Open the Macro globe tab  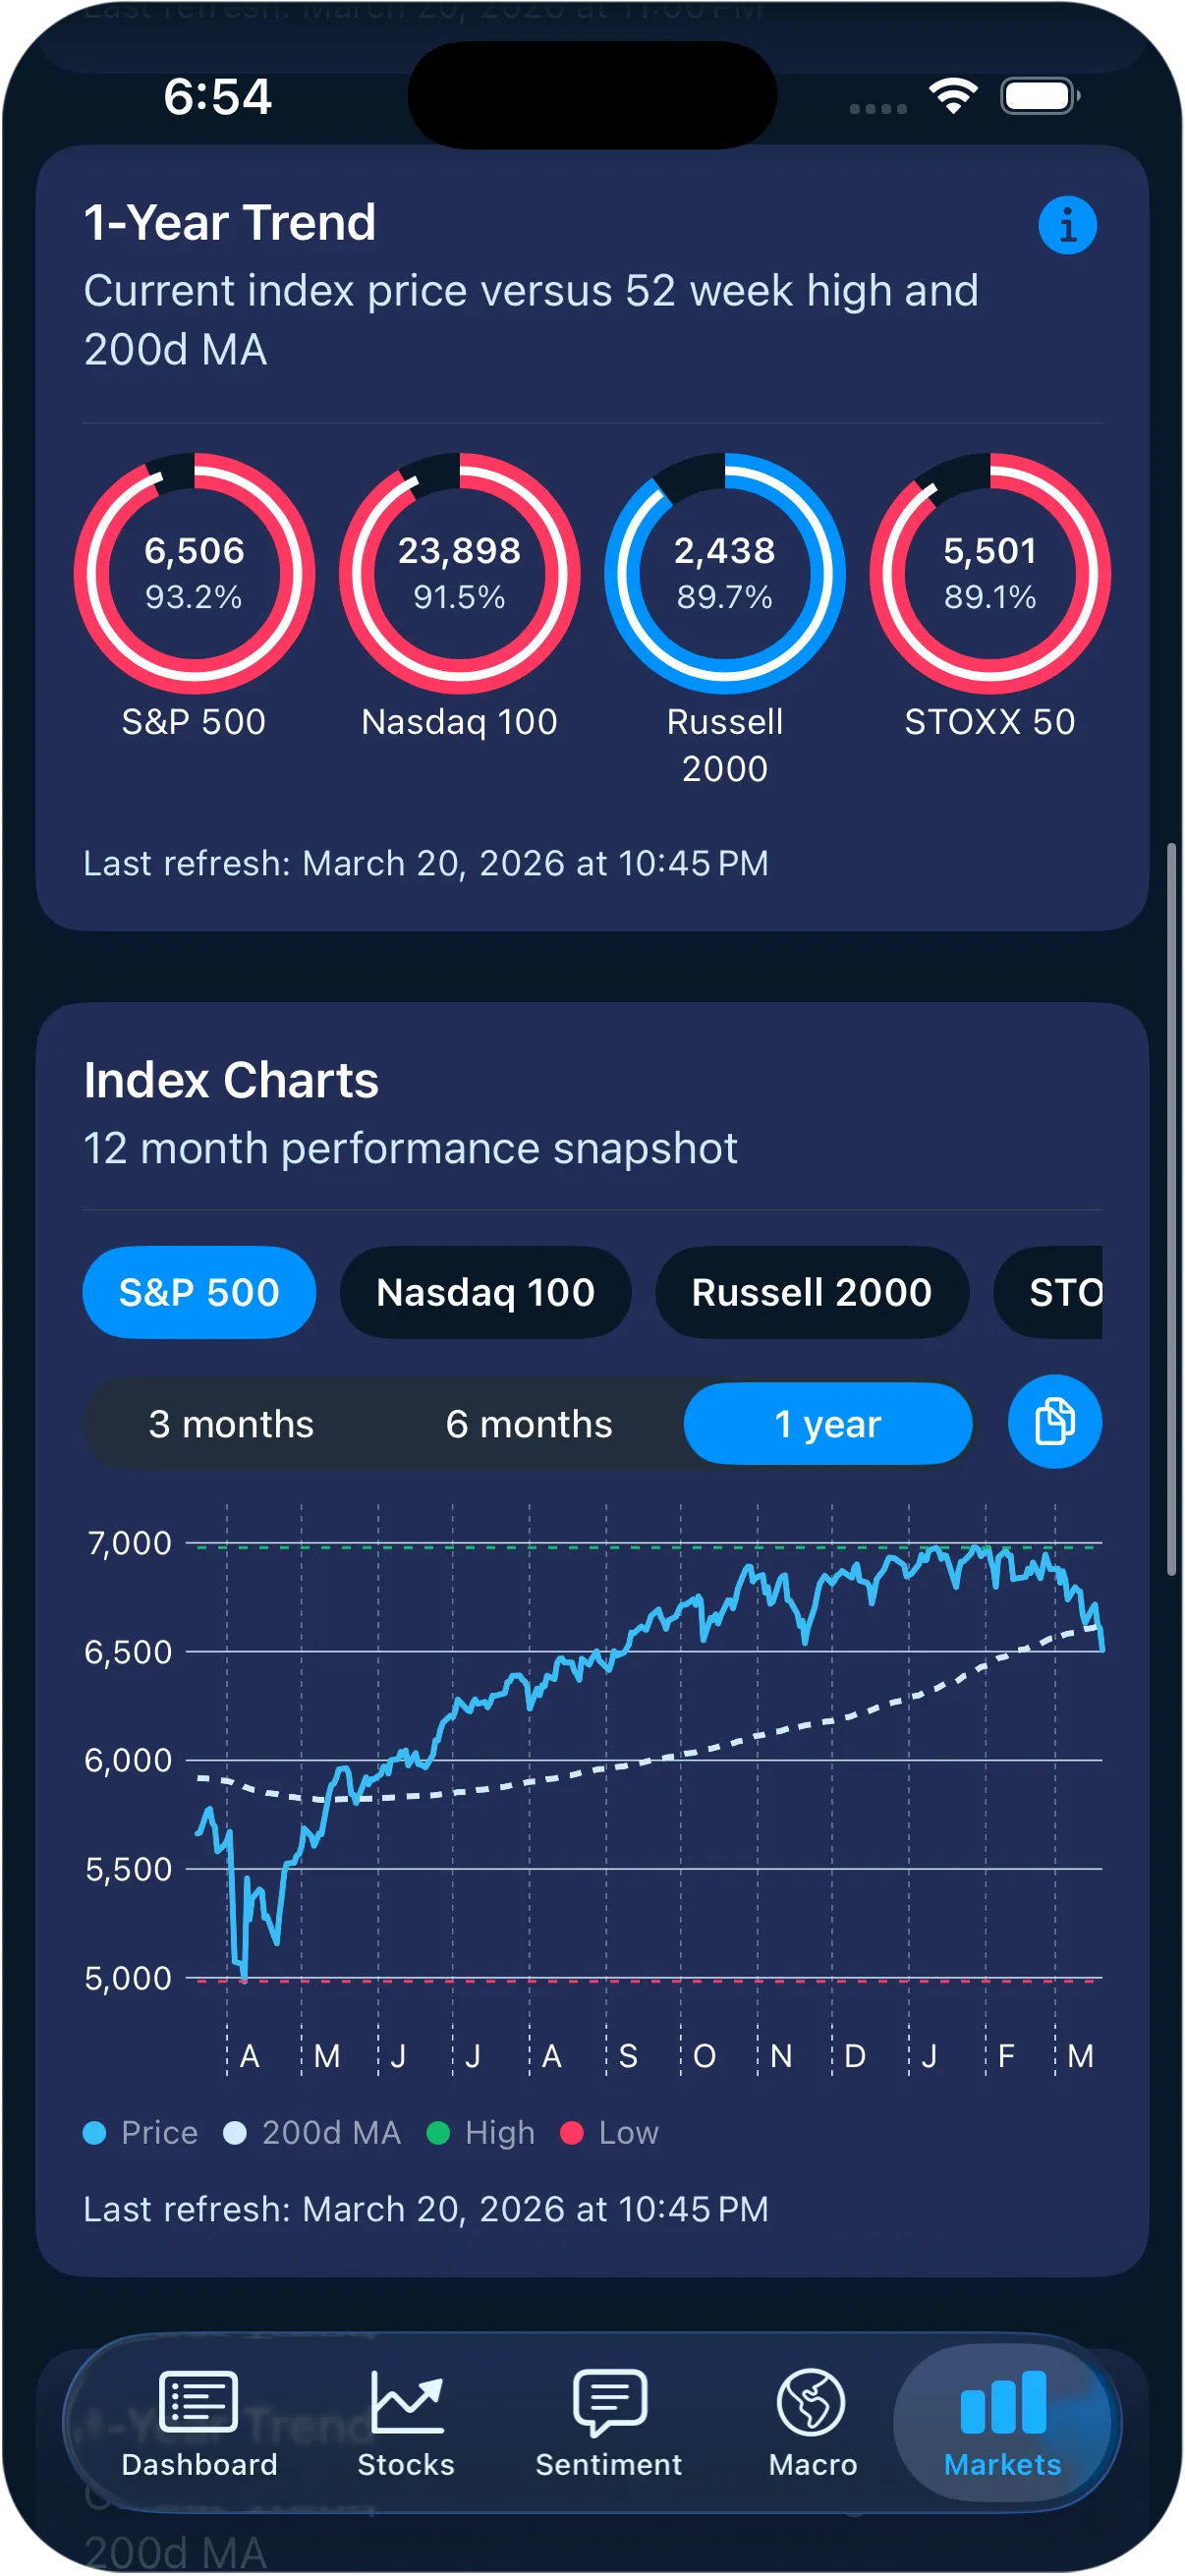(812, 2402)
